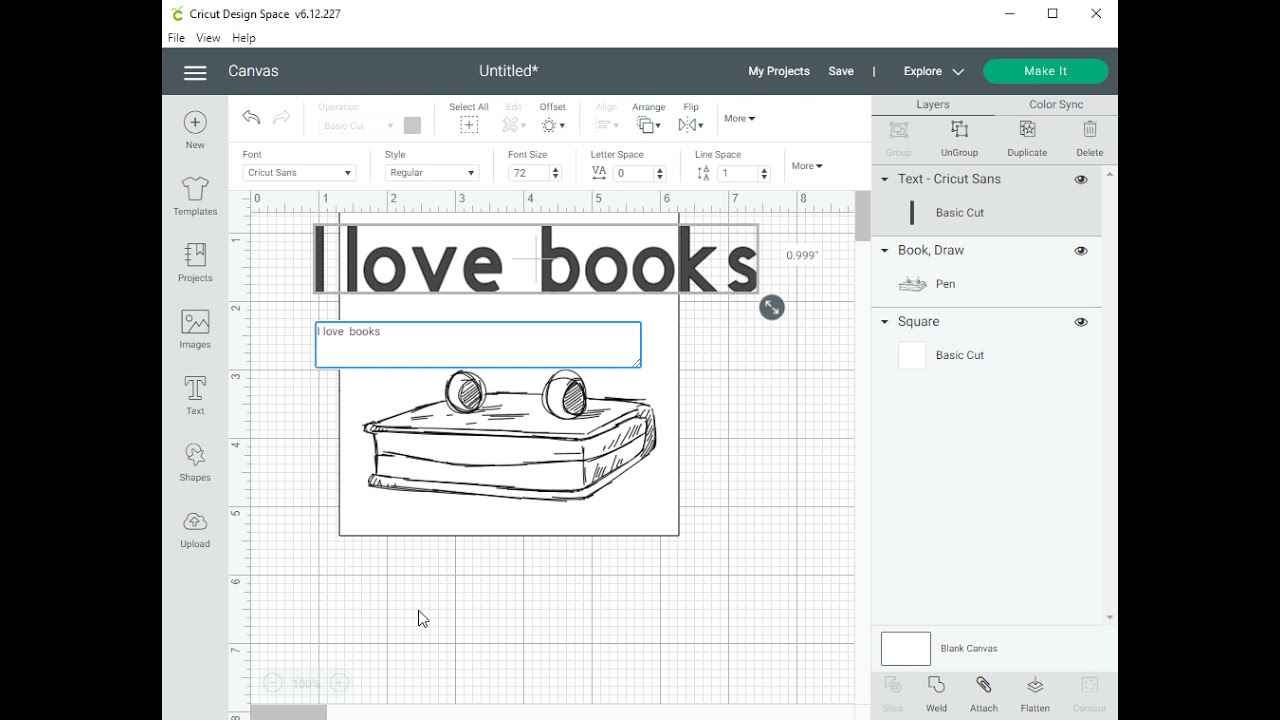Screen dimensions: 1280x720
Task: Open the File menu
Action: click(x=176, y=38)
